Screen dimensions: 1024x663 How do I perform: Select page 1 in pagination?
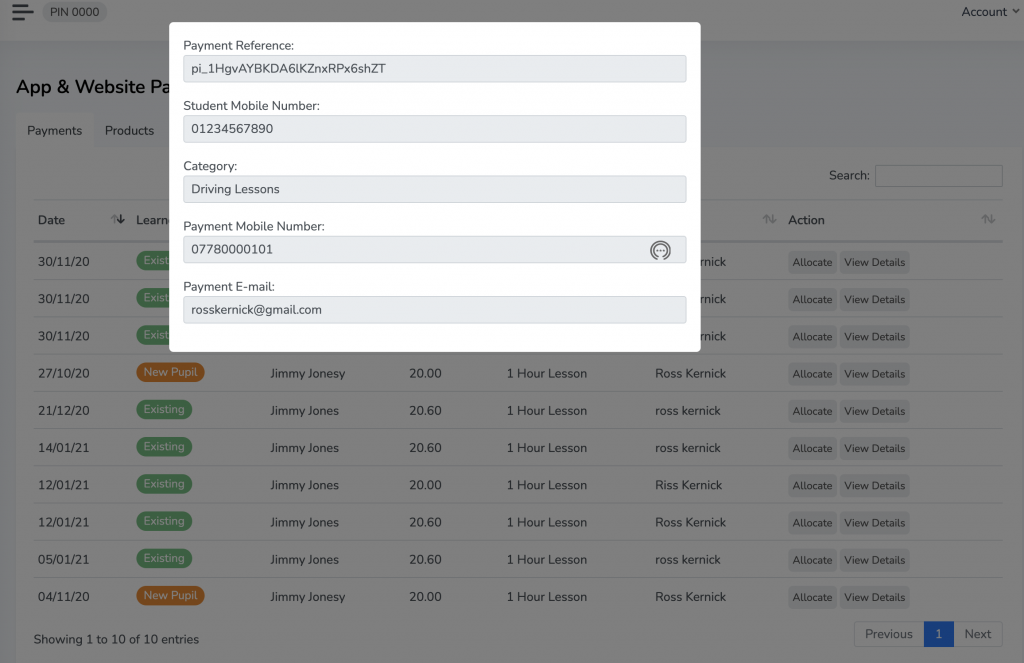point(938,634)
